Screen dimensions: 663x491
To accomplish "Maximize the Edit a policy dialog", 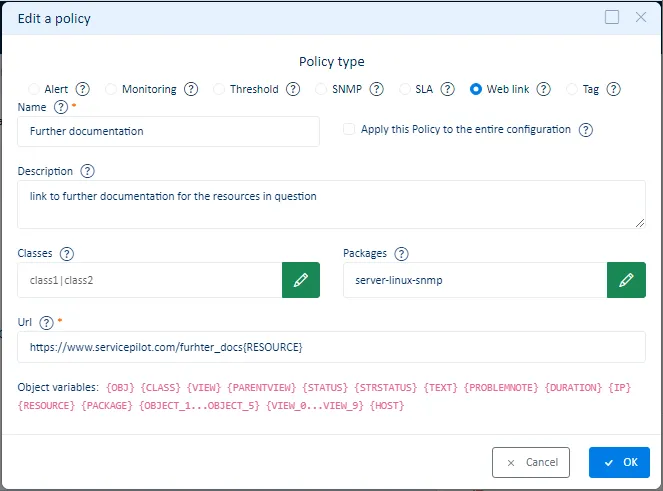I will pos(612,17).
